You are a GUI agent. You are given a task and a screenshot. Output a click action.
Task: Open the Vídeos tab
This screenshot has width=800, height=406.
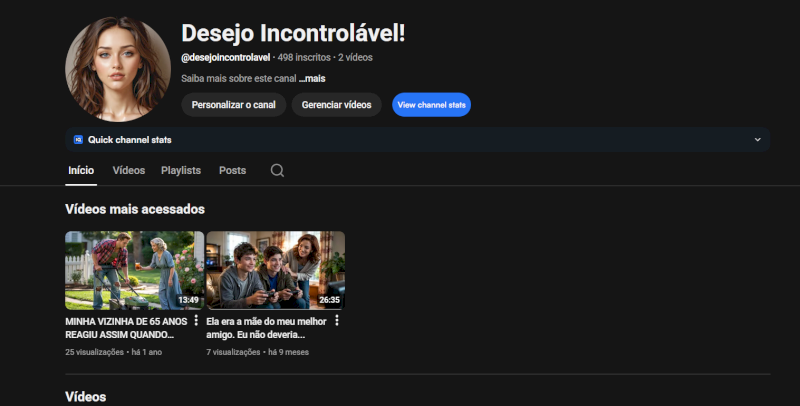(129, 170)
